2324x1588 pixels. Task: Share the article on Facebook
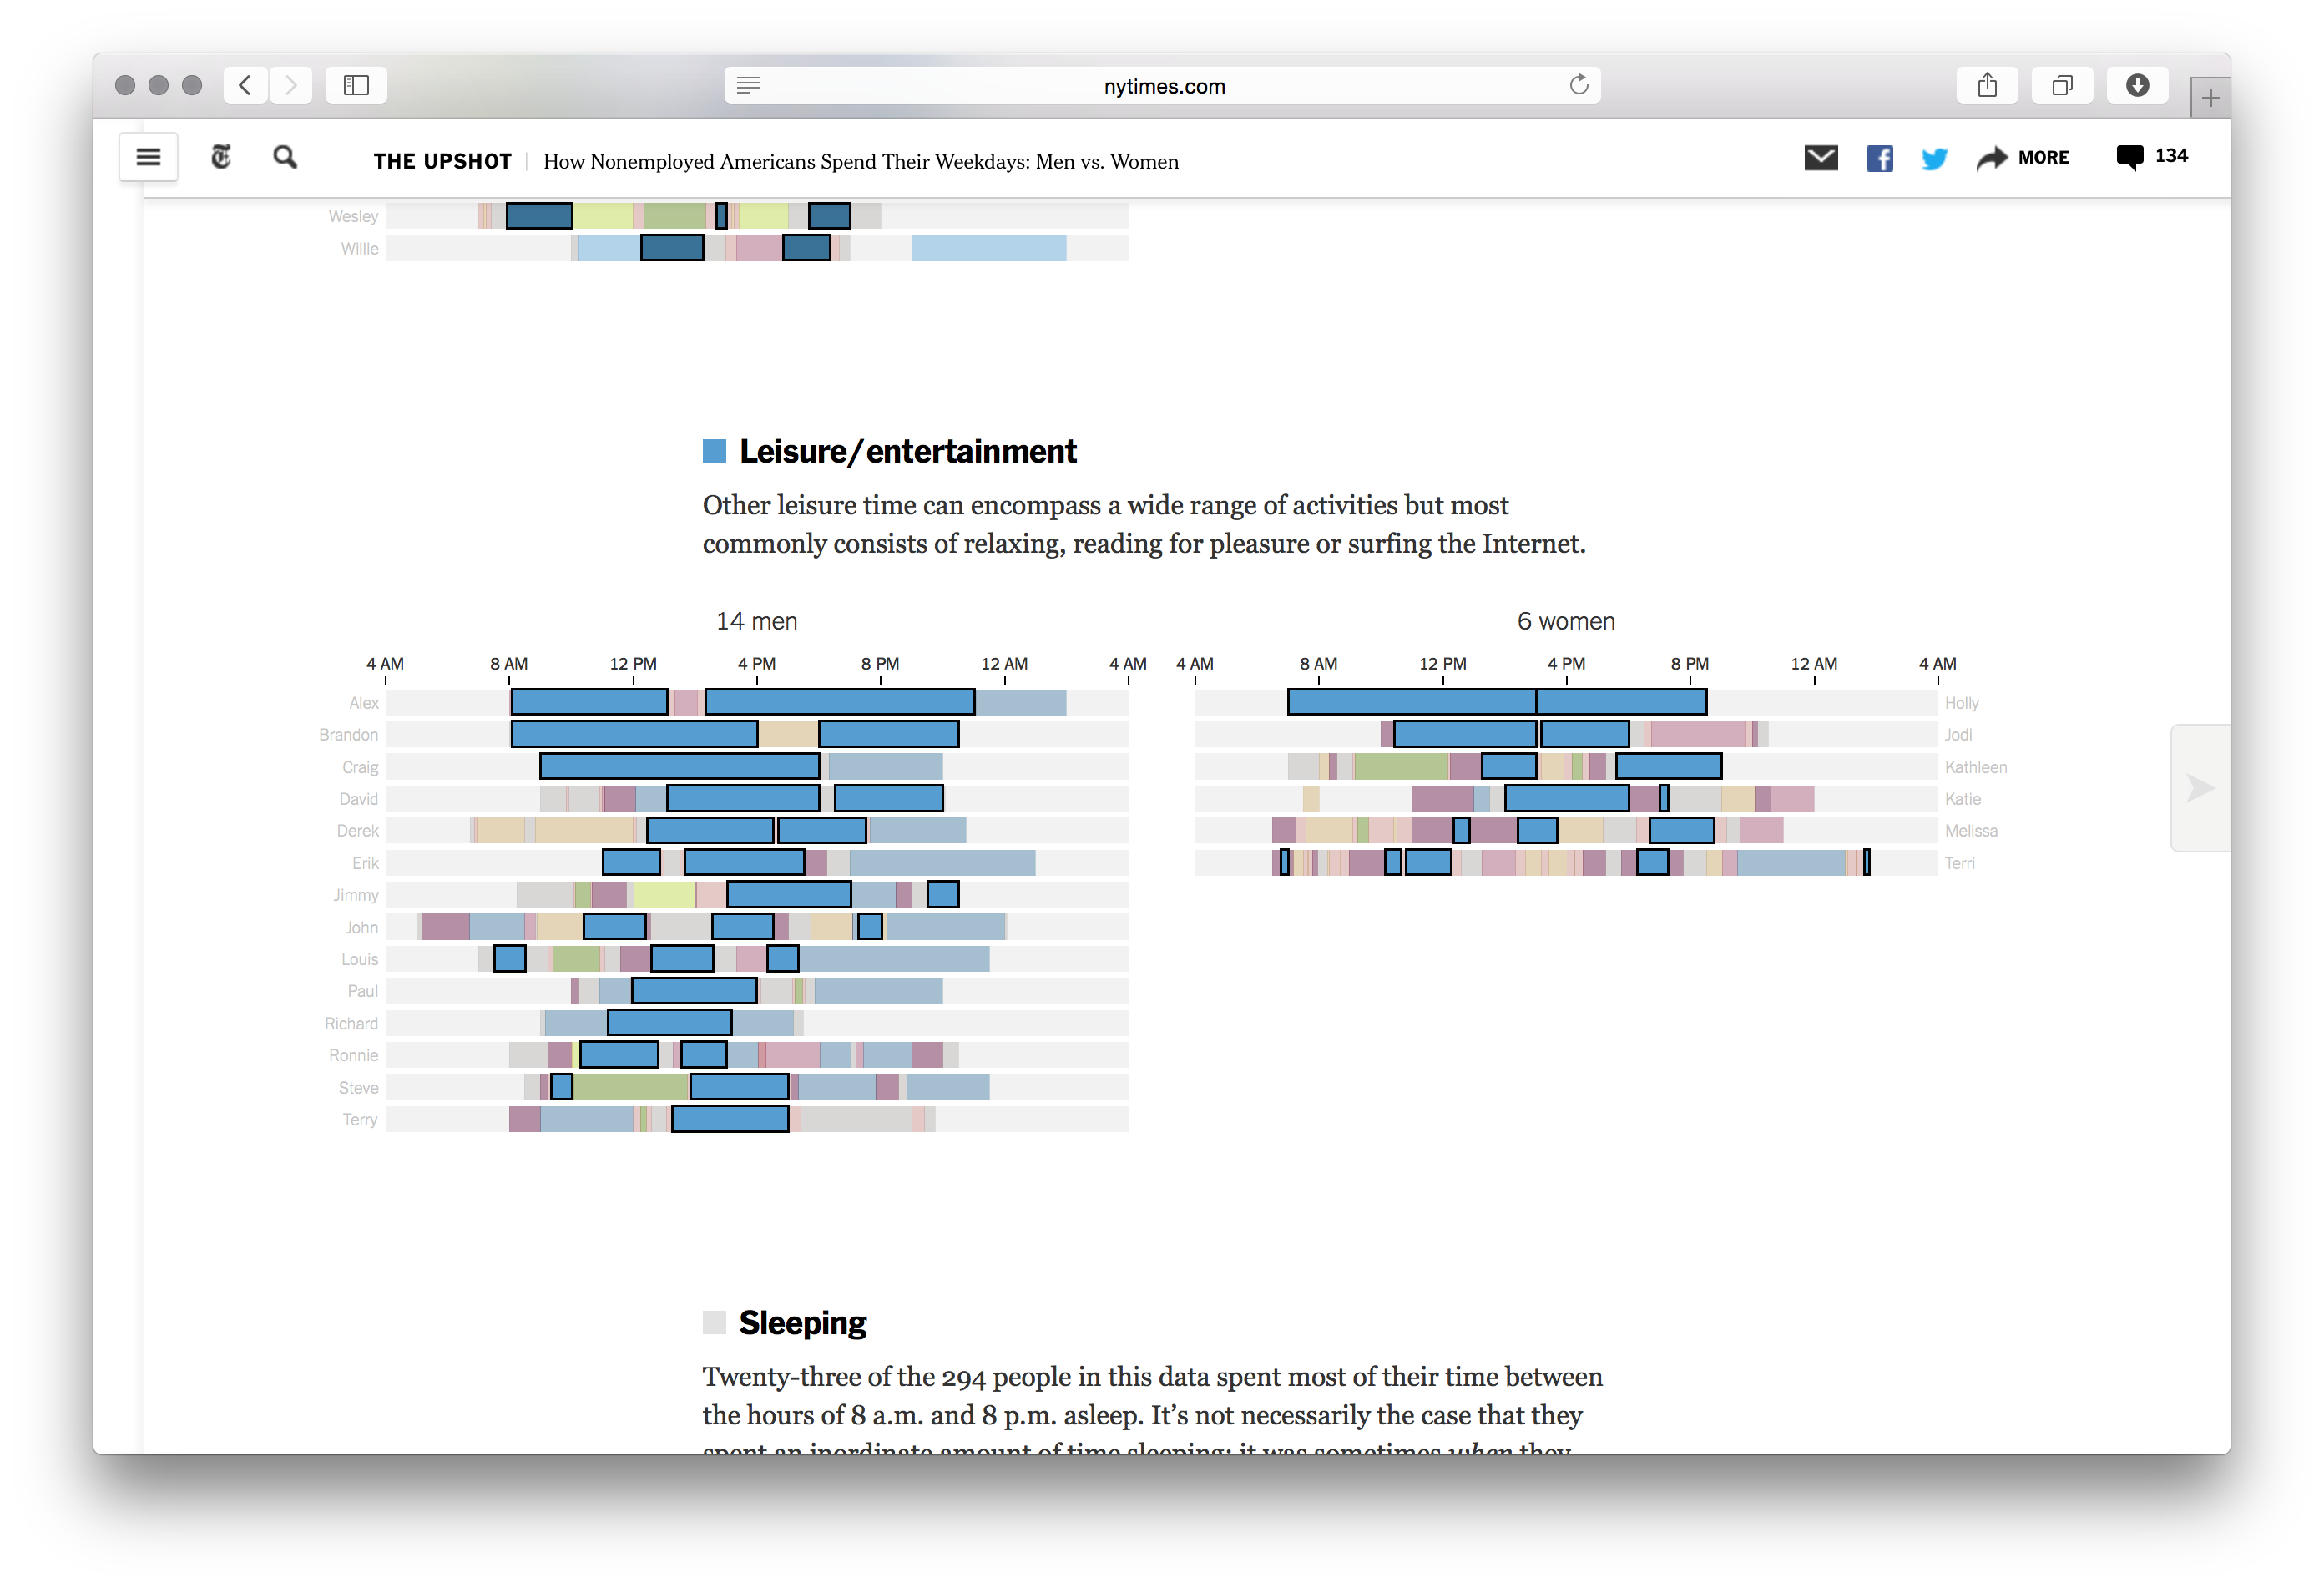(1879, 158)
